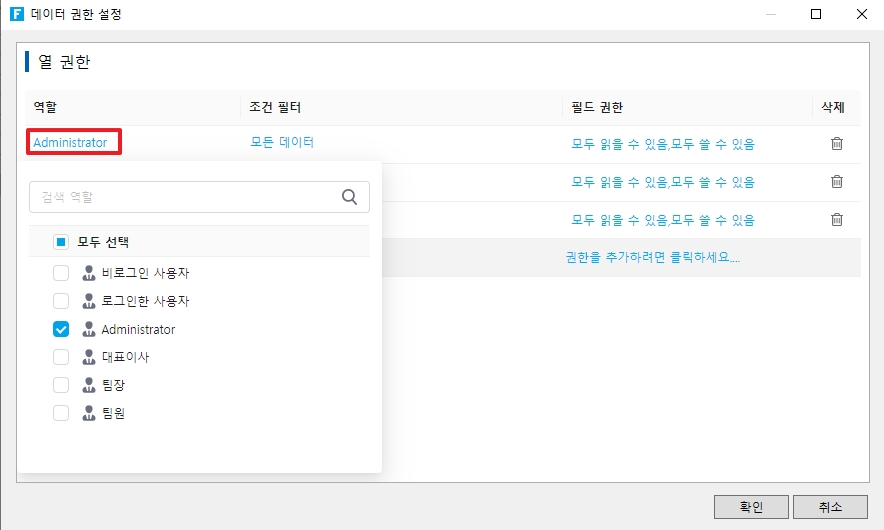884x530 pixels.
Task: Uncheck the Administrator role checkbox
Action: coord(61,329)
